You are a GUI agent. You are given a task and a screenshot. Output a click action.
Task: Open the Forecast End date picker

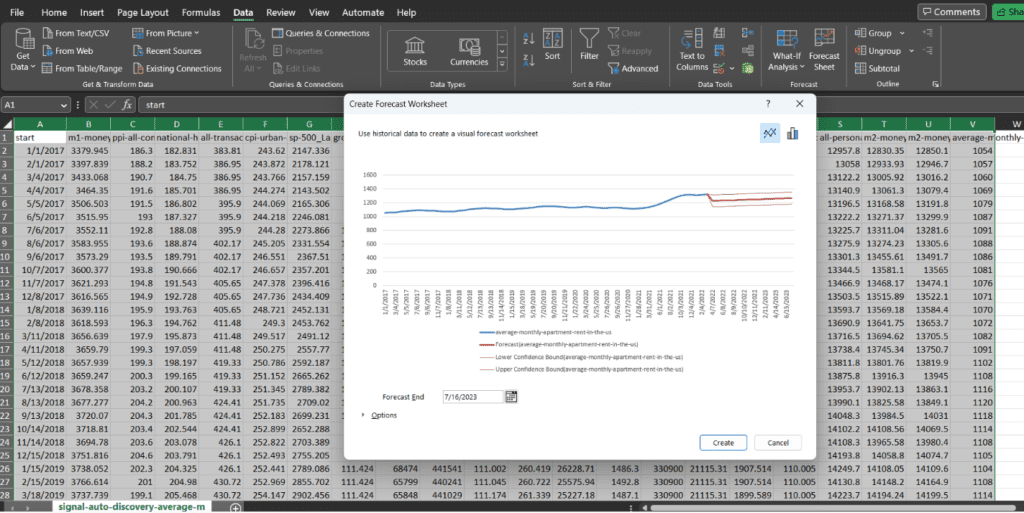tap(511, 397)
